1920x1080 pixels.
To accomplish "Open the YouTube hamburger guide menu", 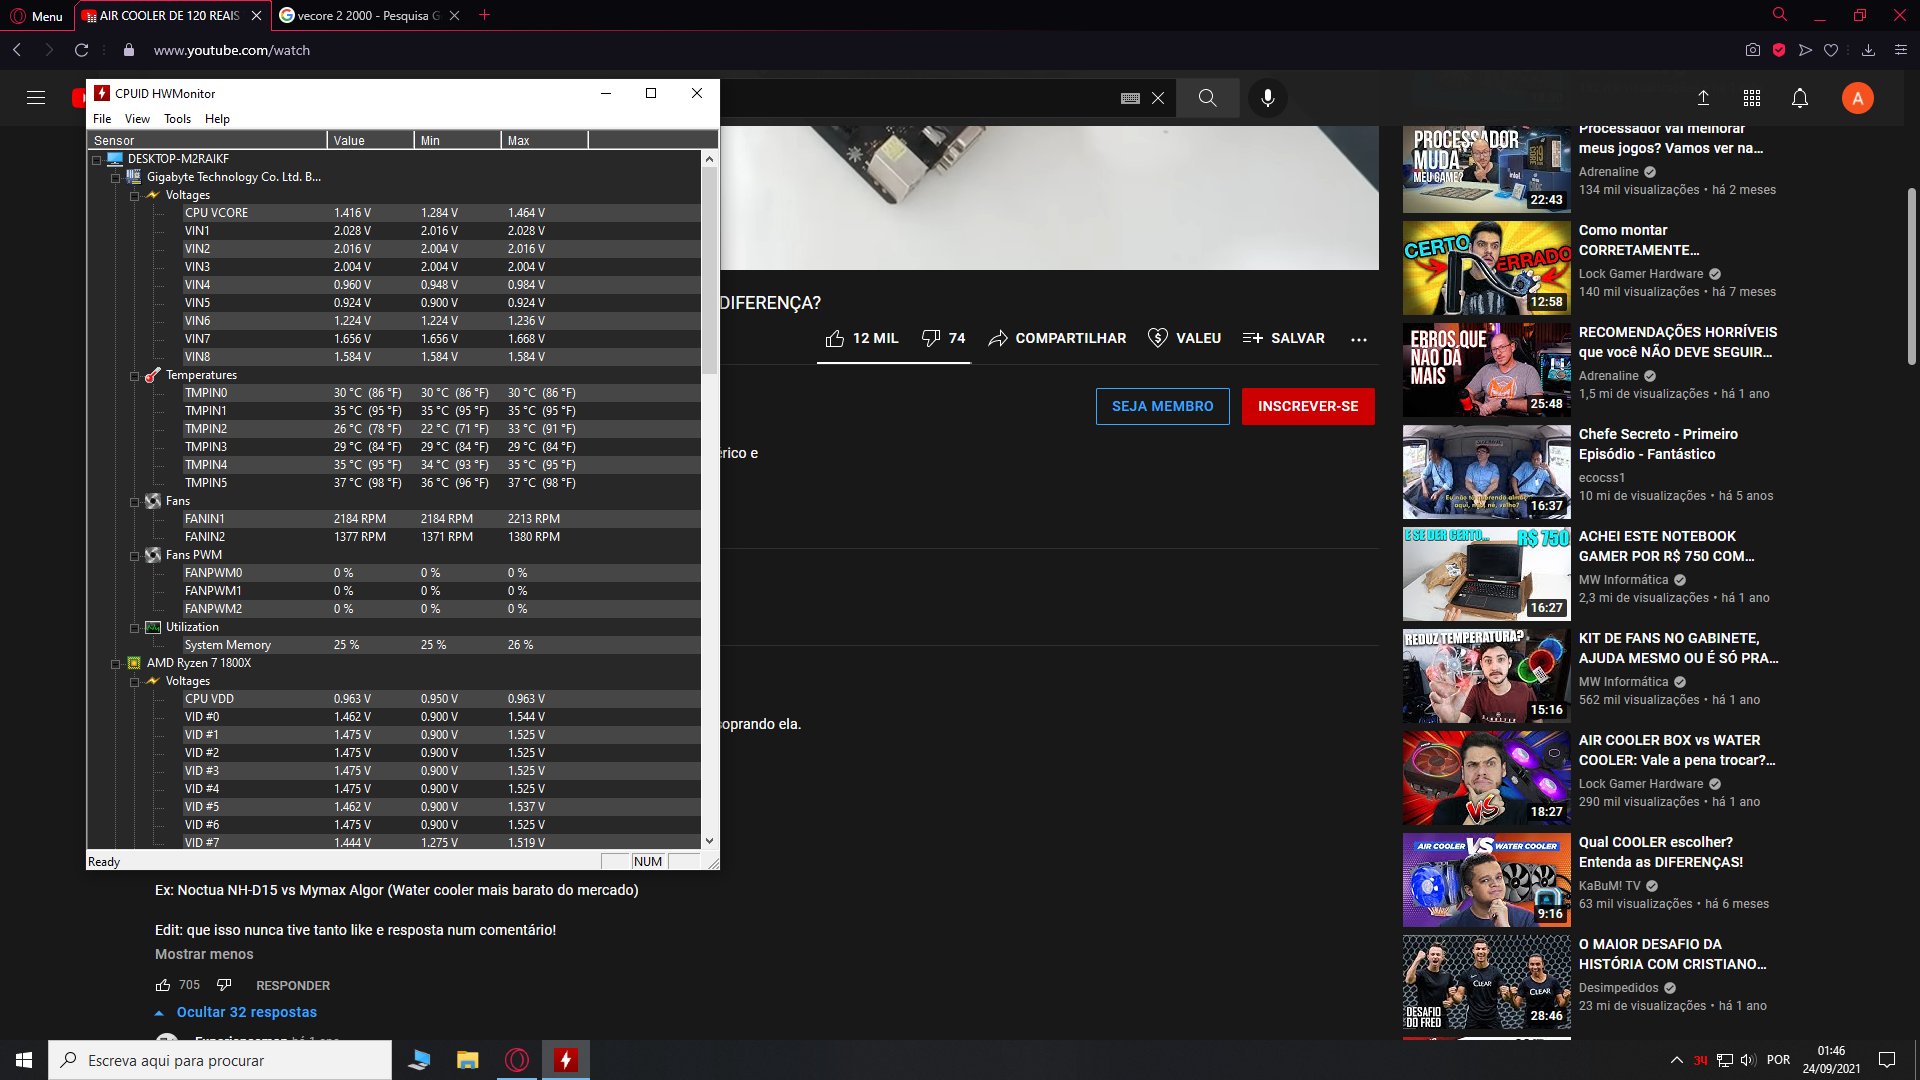I will click(x=36, y=98).
